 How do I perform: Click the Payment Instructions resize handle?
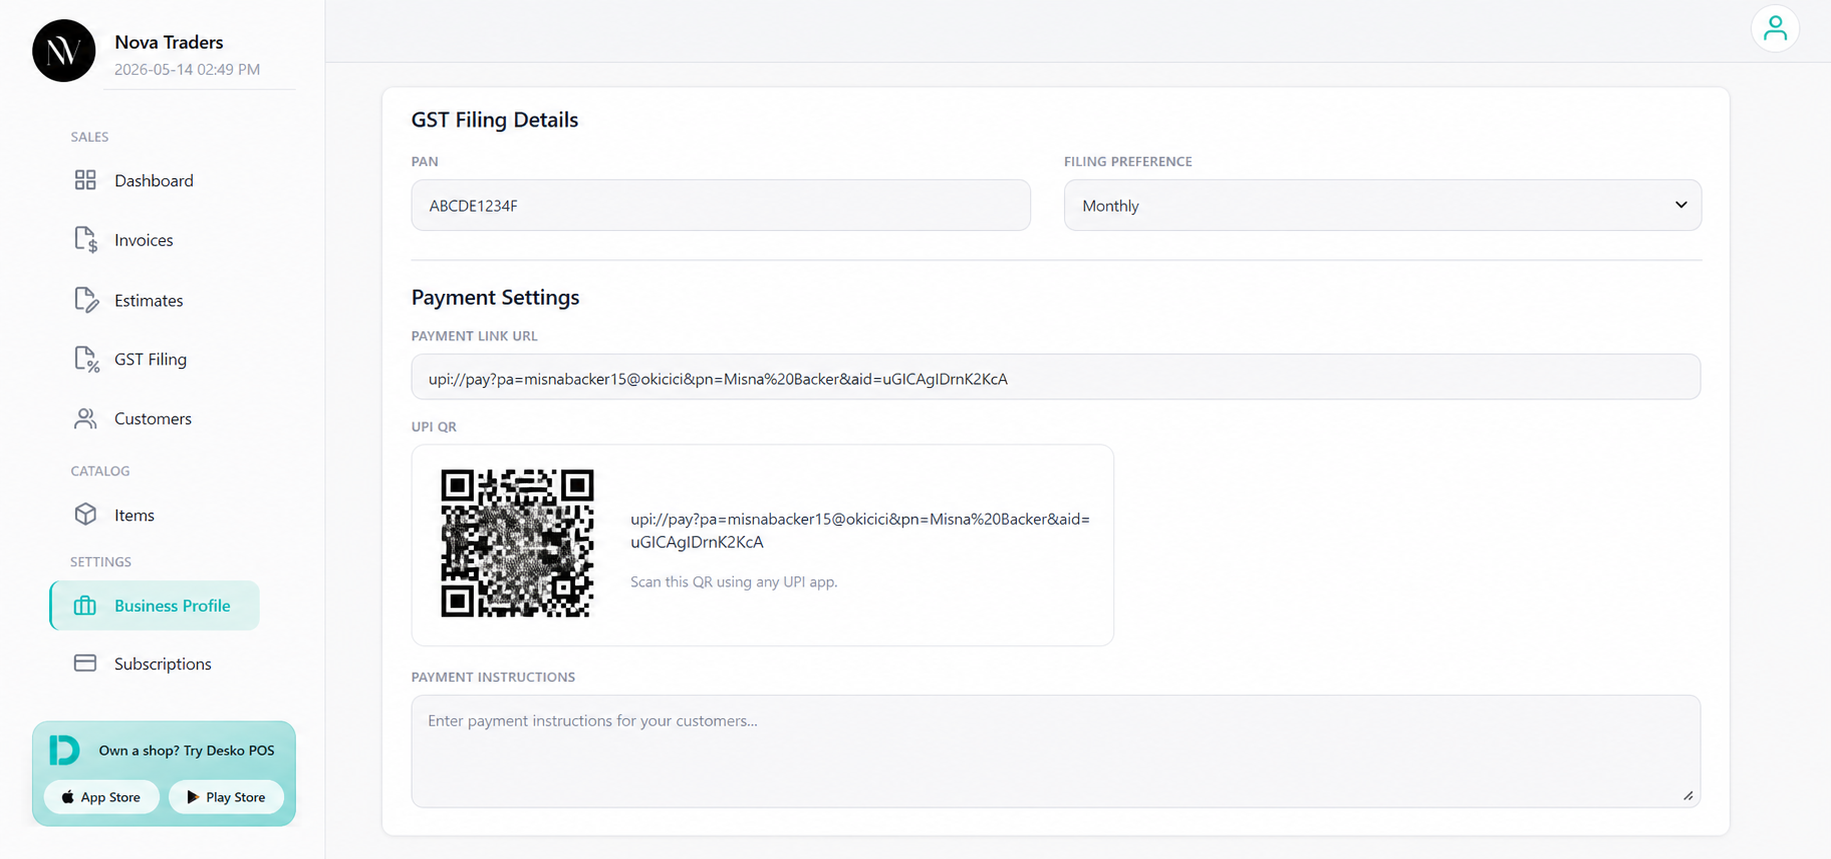[x=1688, y=795]
